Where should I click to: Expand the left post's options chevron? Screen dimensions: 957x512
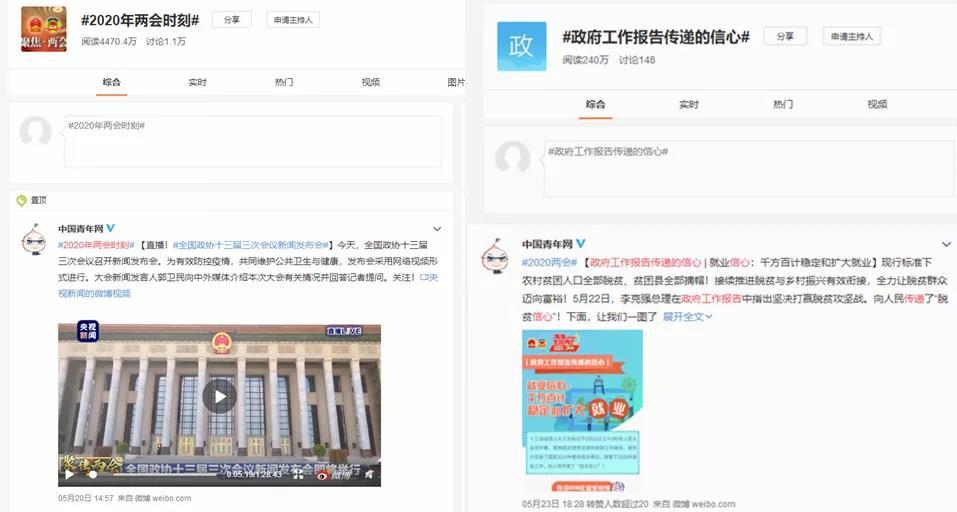[x=437, y=229]
